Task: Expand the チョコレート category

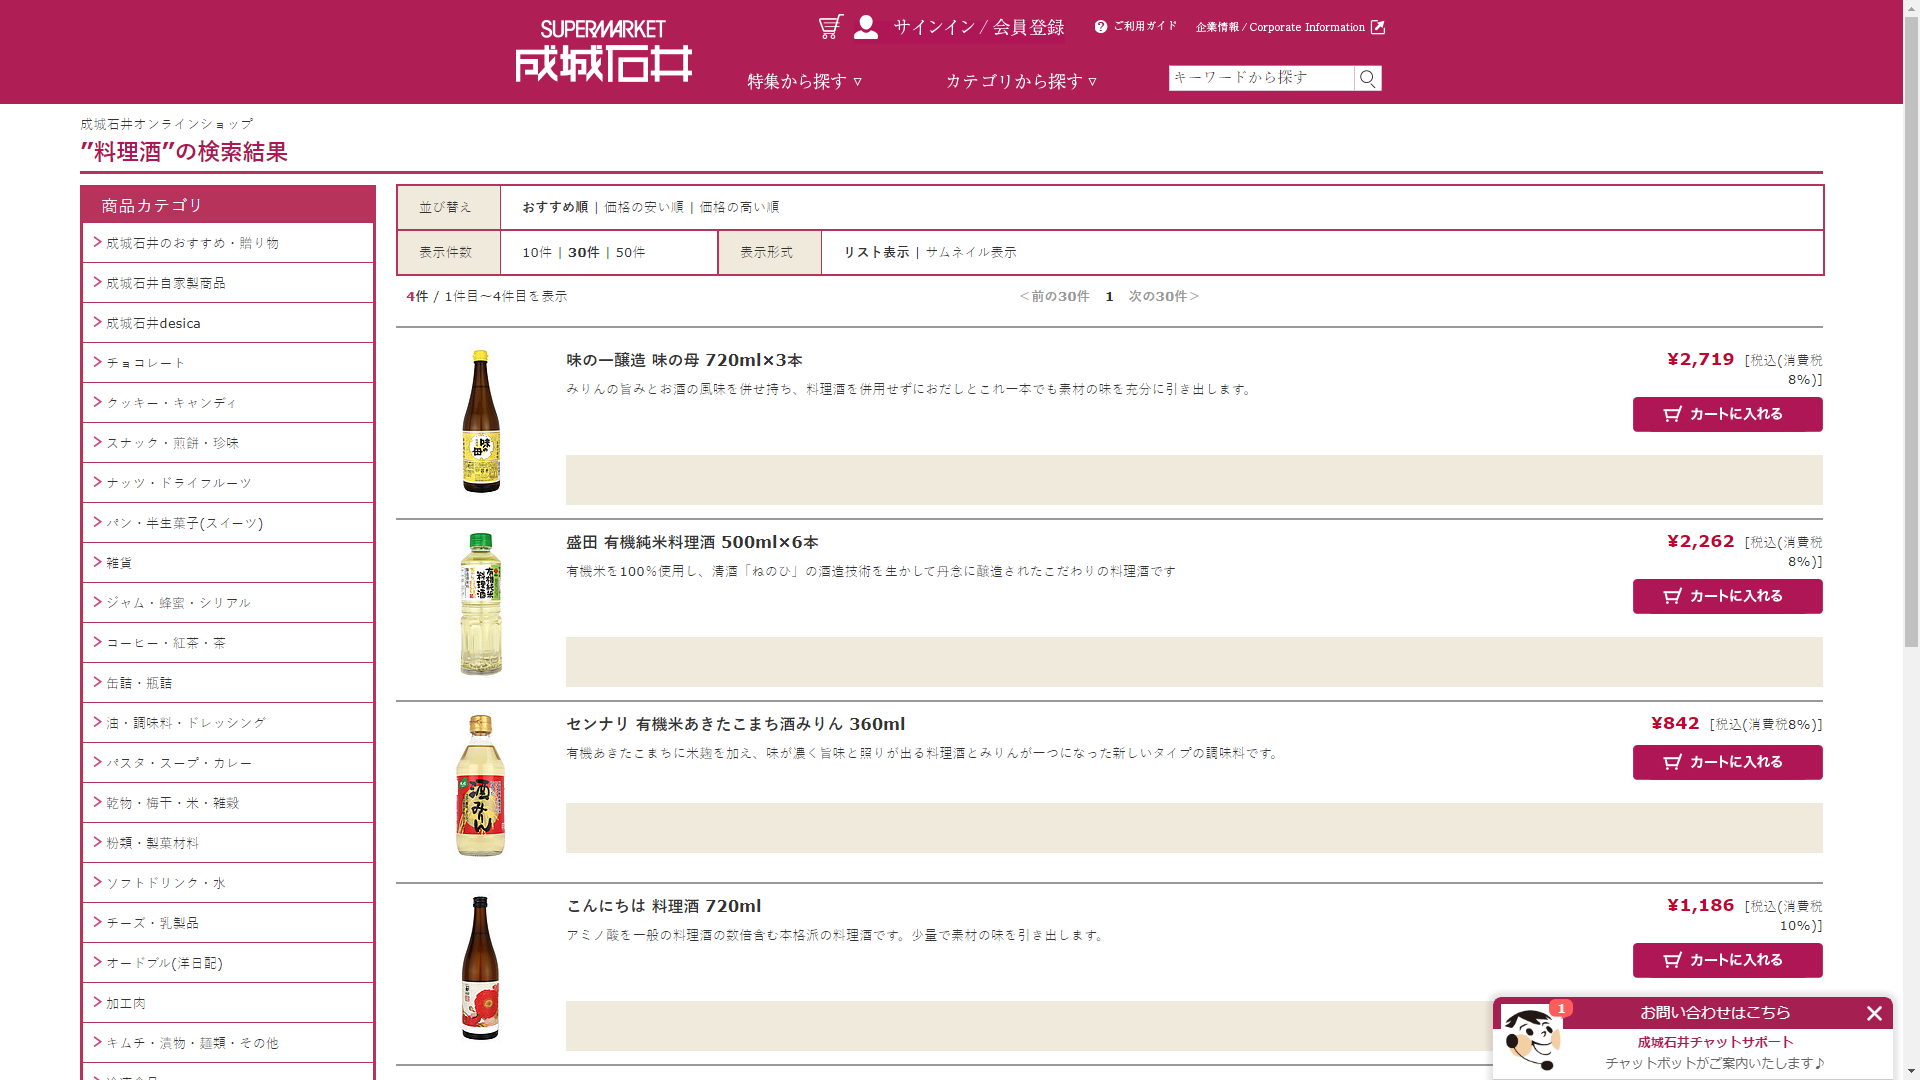Action: point(146,363)
